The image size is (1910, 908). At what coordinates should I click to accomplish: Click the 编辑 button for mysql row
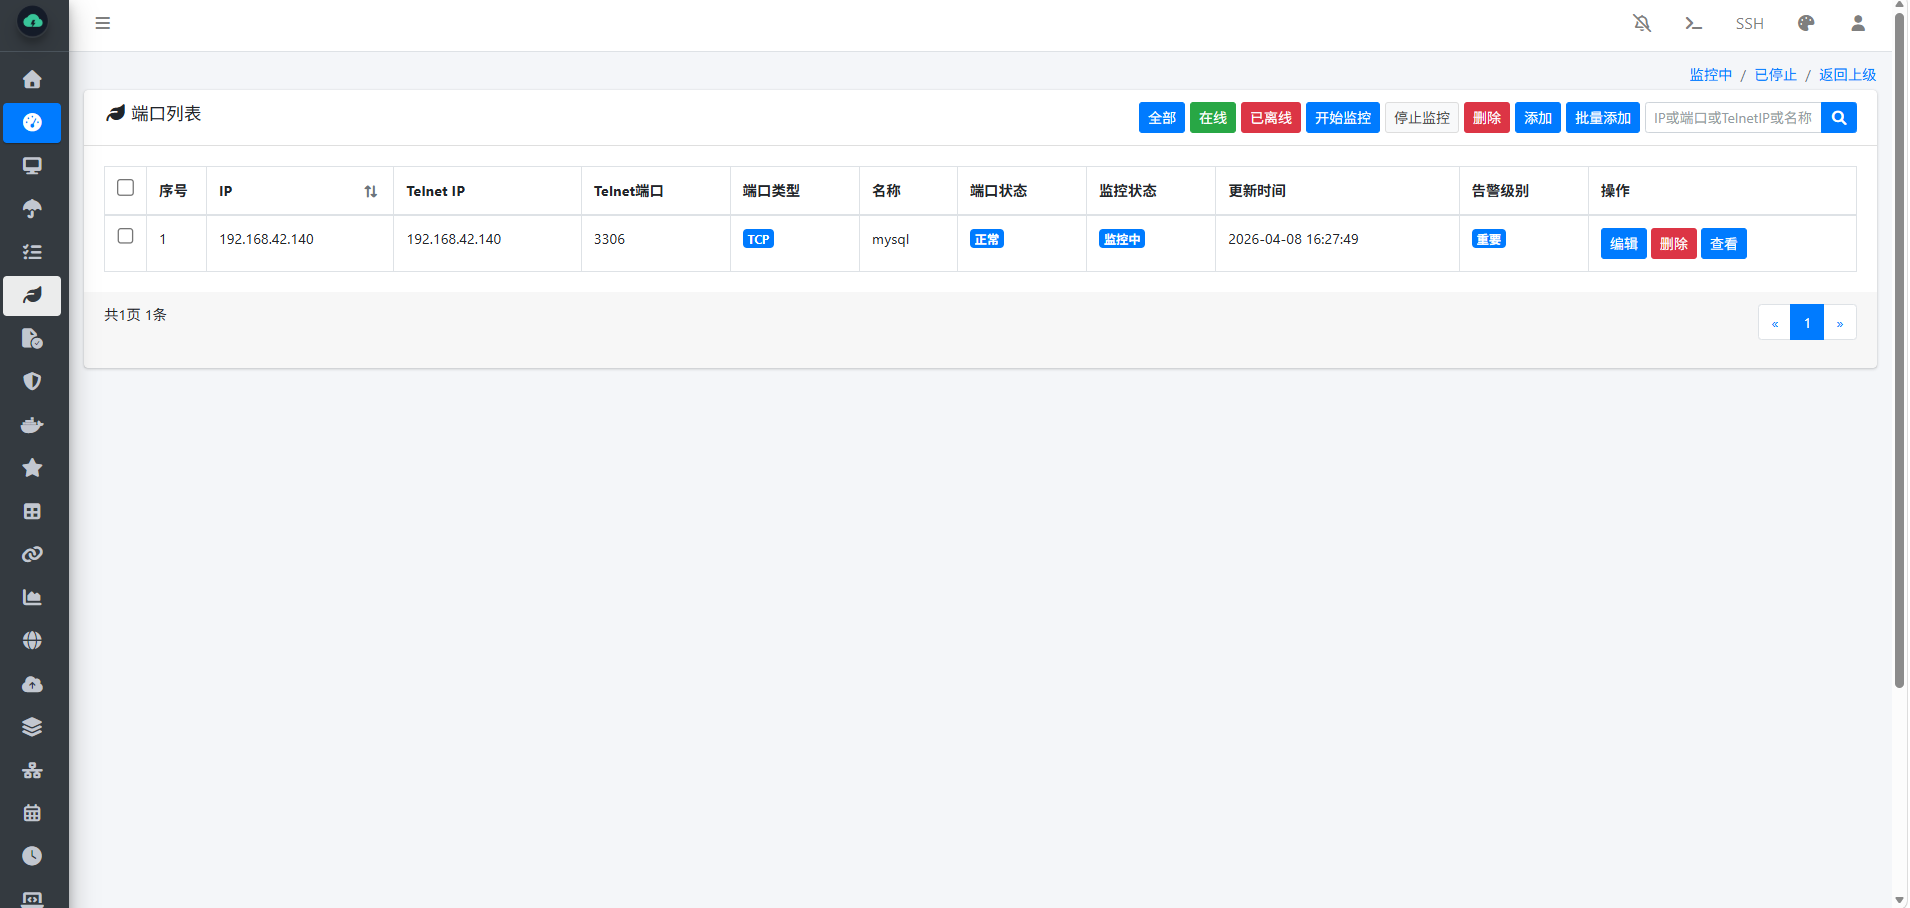point(1623,244)
